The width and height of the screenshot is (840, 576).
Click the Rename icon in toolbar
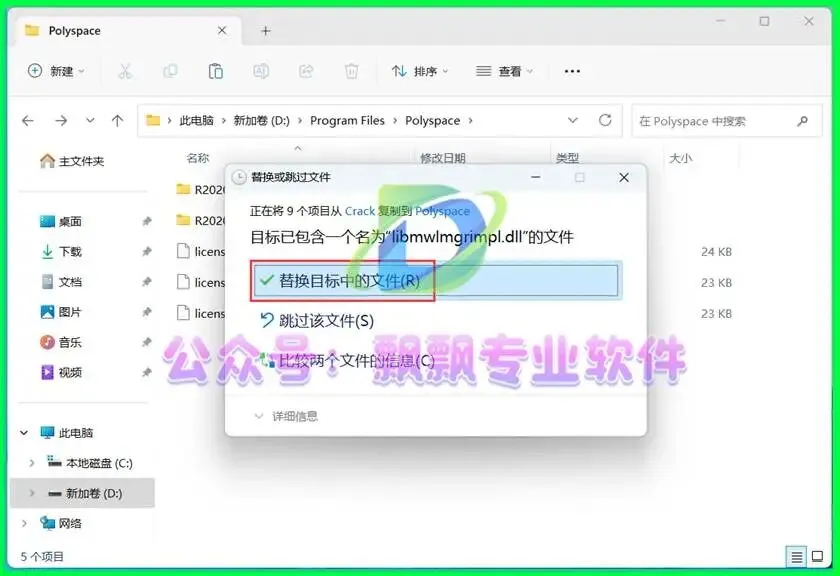click(x=261, y=71)
